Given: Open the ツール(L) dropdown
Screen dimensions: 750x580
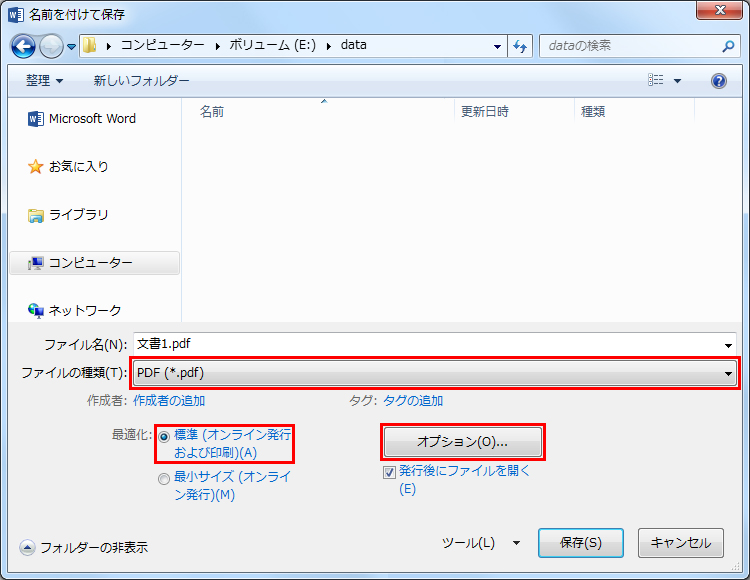Looking at the screenshot, I should 481,543.
